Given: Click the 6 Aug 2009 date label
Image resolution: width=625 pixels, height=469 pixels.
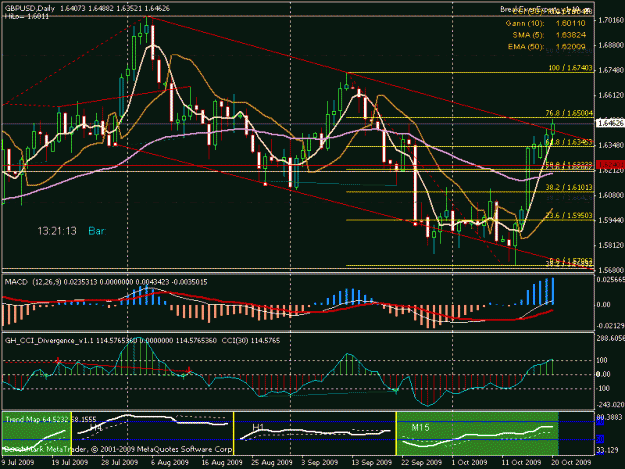Looking at the screenshot, I should click(171, 463).
